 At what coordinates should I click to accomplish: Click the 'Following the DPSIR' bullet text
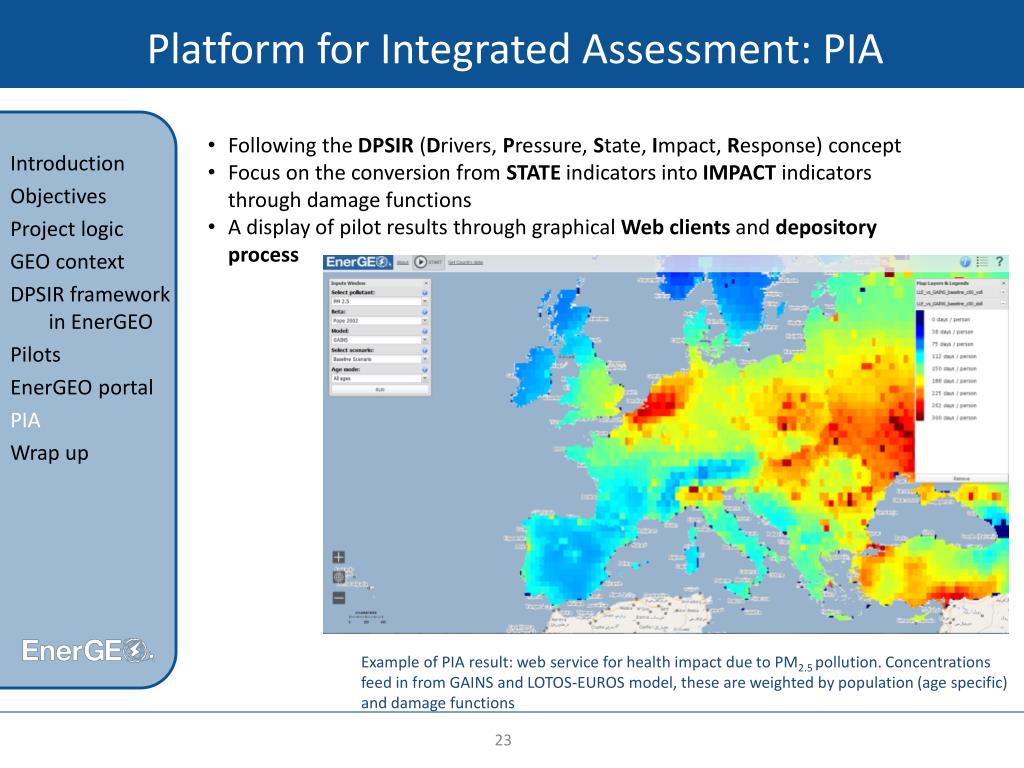pos(564,145)
